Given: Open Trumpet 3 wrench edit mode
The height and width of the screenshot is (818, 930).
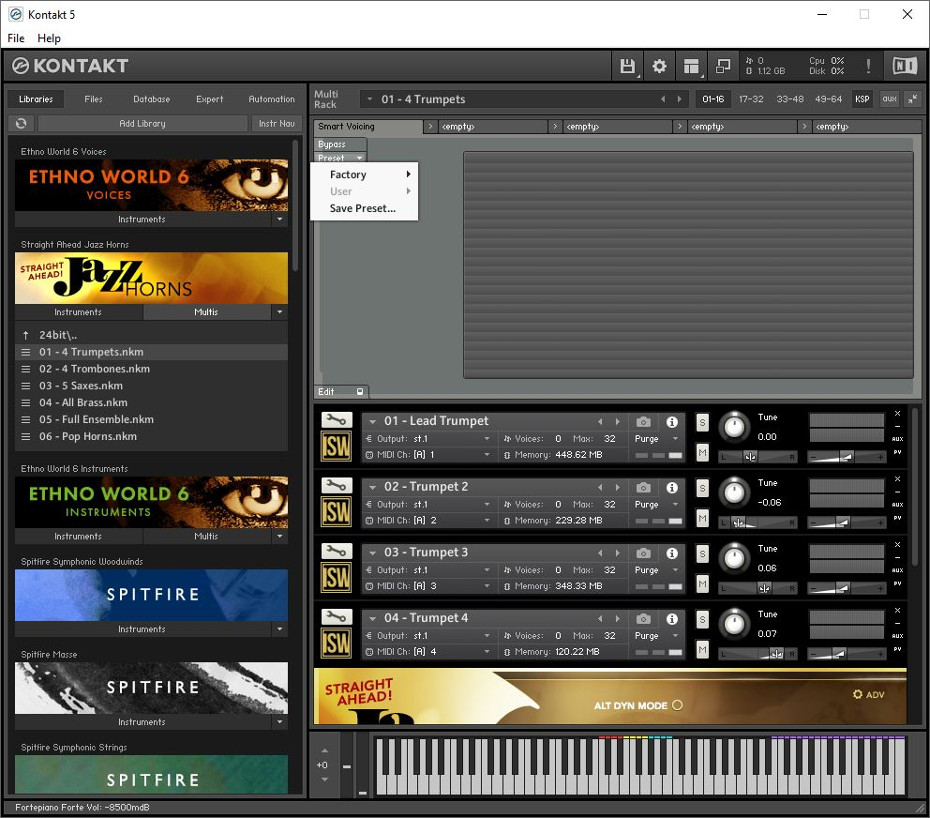Looking at the screenshot, I should point(336,552).
